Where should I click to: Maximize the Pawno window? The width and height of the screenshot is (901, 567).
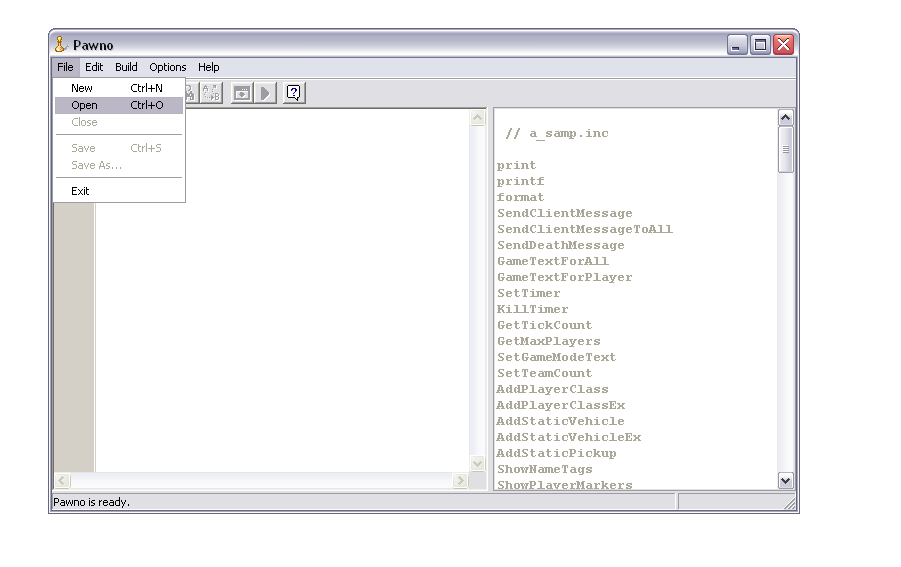coord(760,44)
